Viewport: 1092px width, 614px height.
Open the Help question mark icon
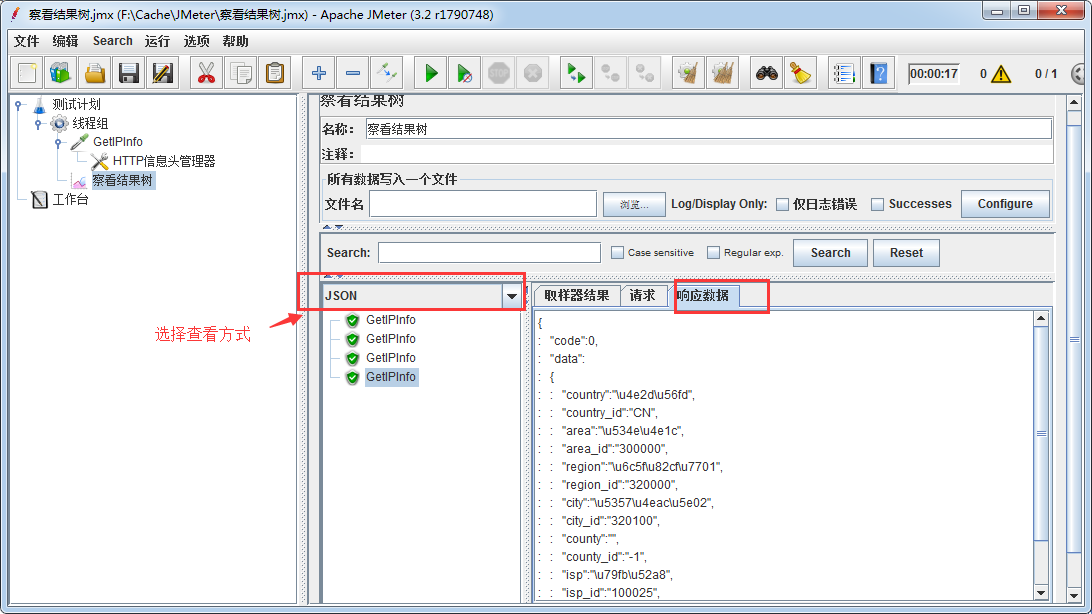click(x=879, y=73)
